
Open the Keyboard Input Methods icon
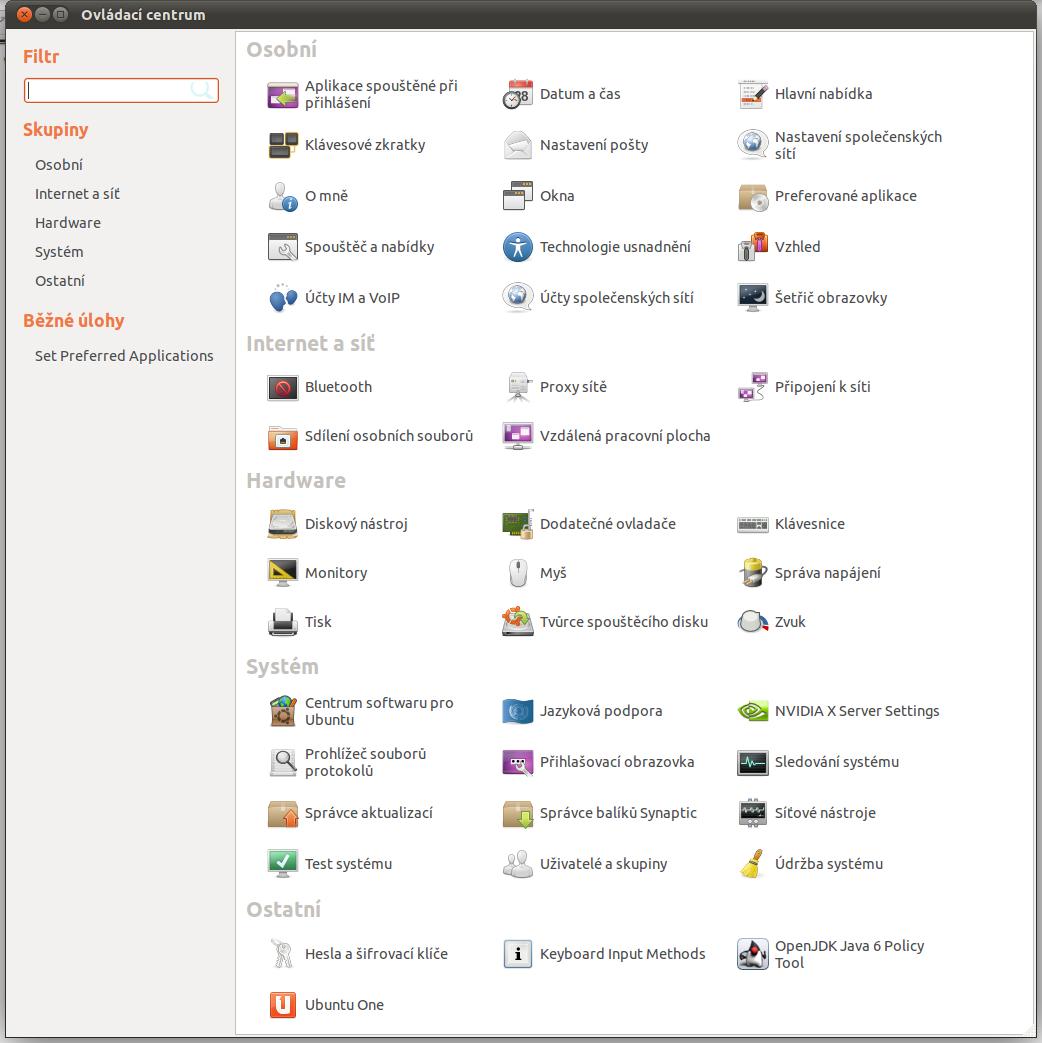pyautogui.click(x=518, y=954)
